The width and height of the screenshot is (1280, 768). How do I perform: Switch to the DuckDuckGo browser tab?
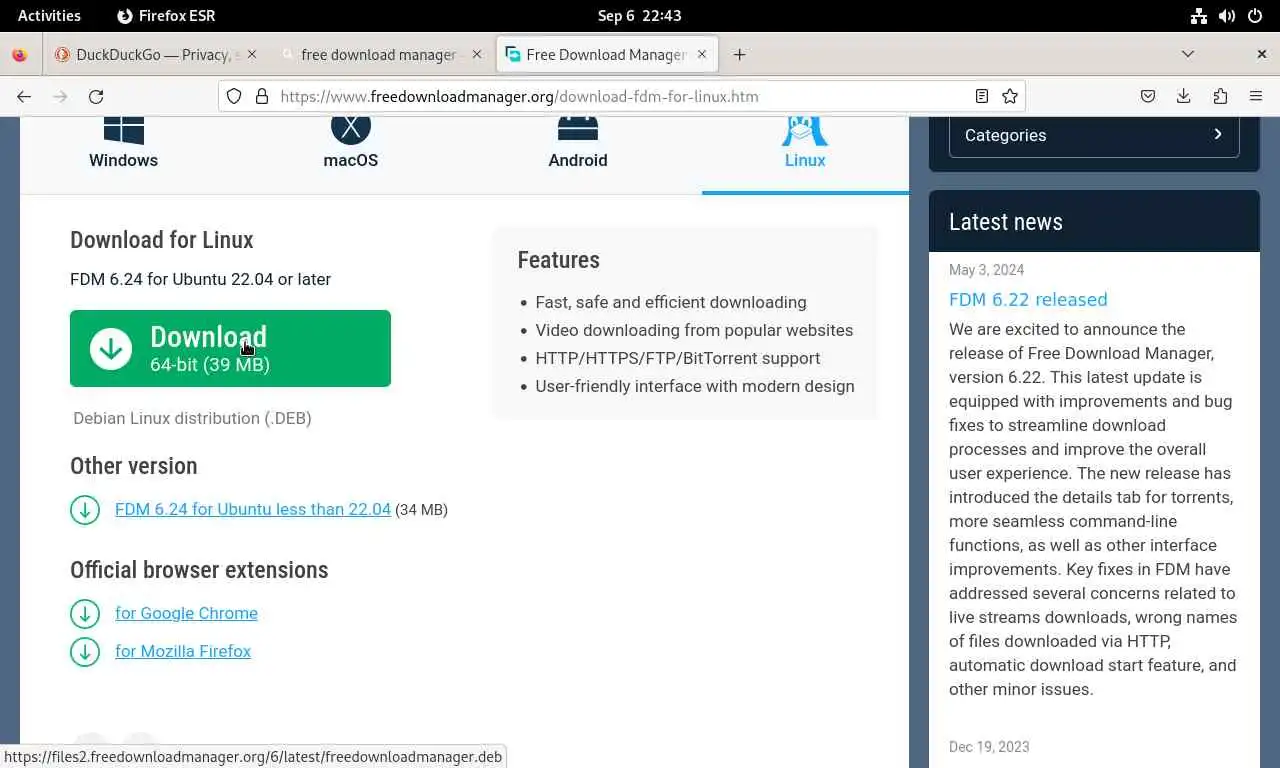(x=154, y=55)
